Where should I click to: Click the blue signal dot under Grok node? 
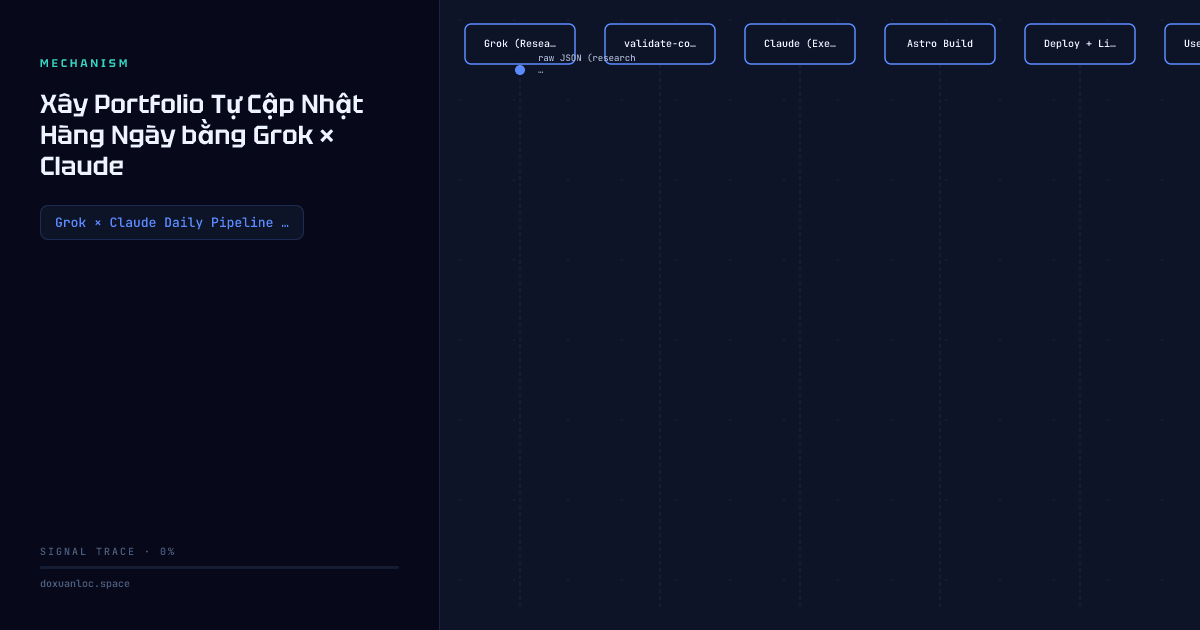pos(520,70)
